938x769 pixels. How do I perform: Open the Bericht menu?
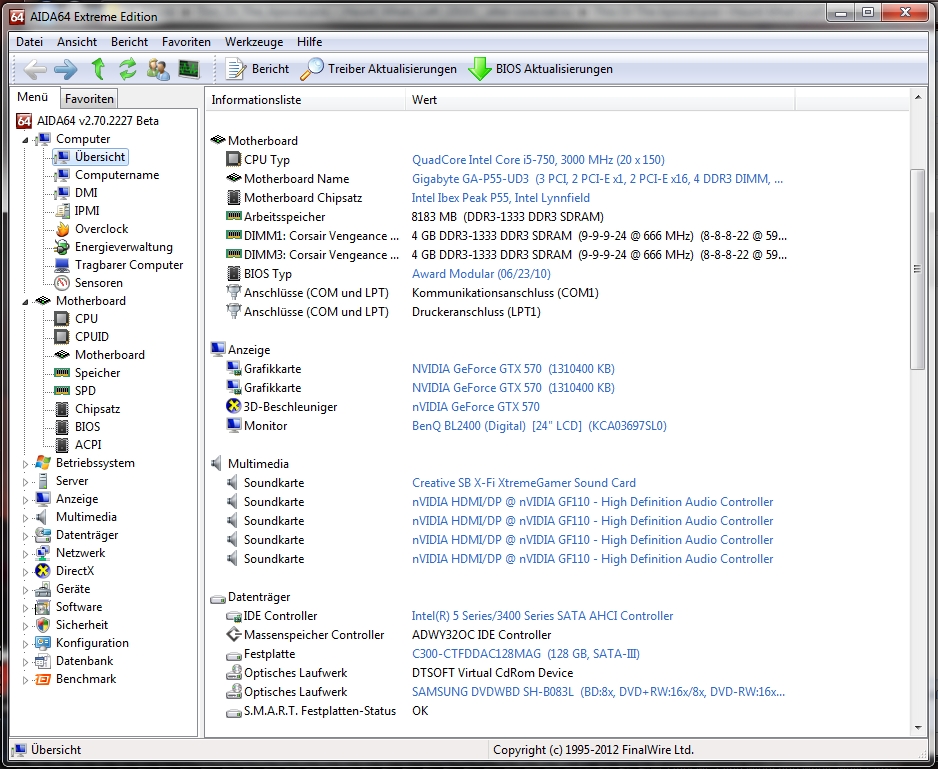129,42
